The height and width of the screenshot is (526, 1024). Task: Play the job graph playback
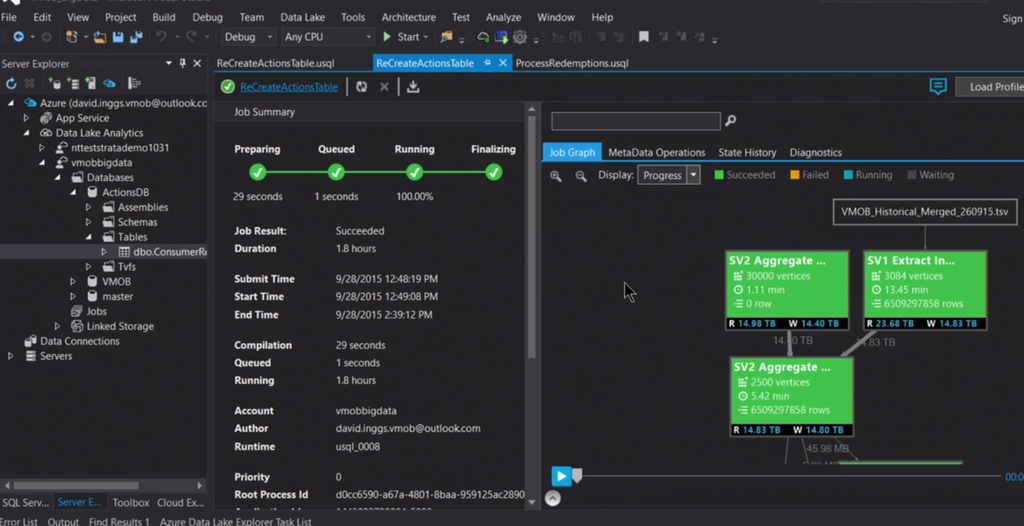561,477
